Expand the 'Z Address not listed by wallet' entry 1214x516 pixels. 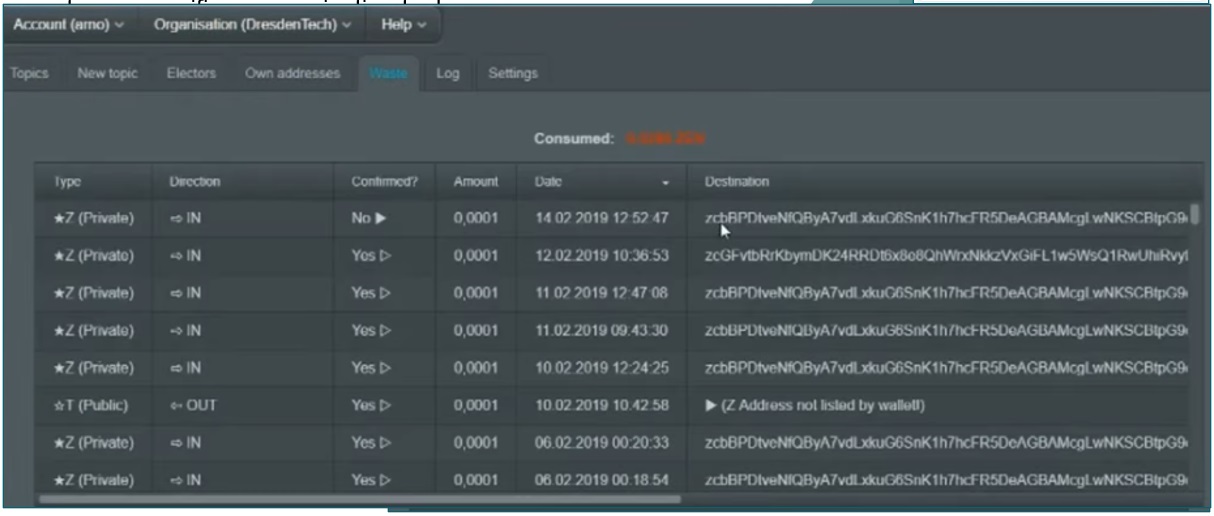(712, 406)
